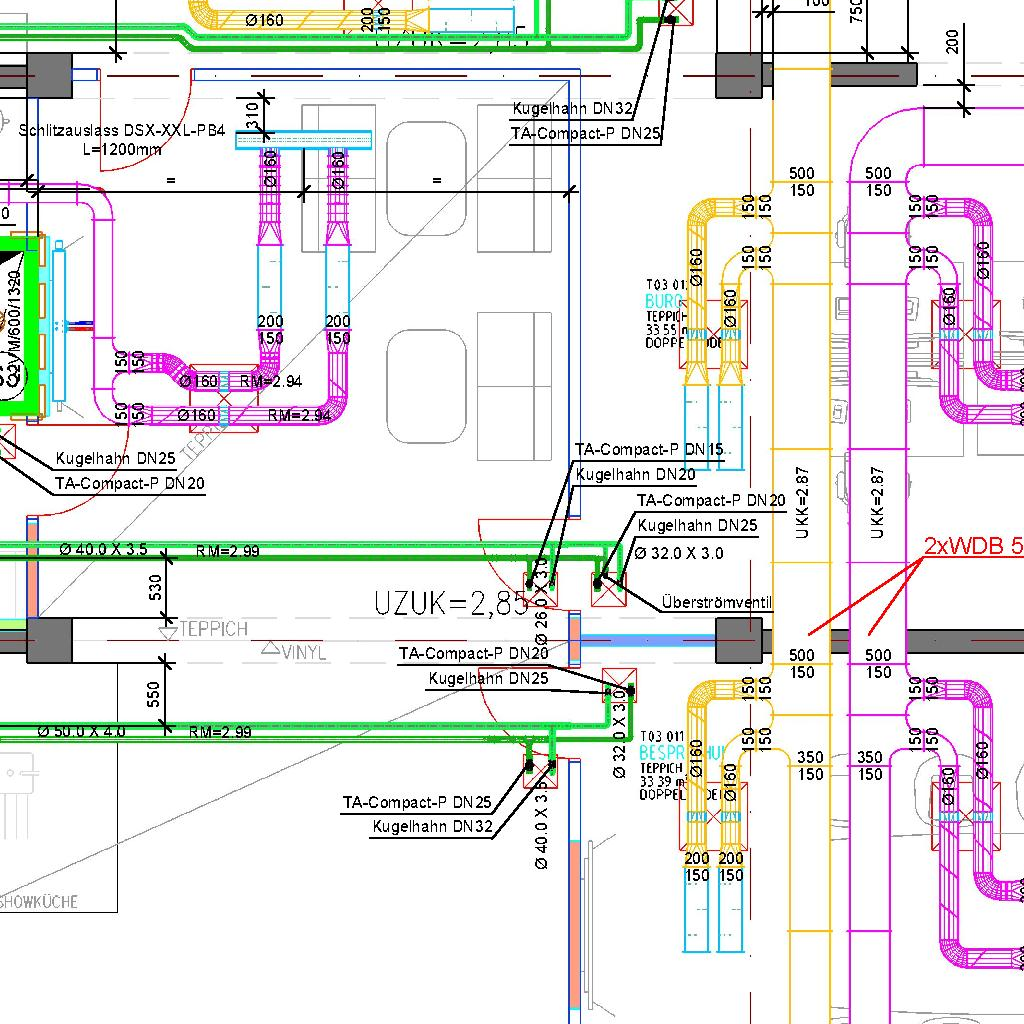Click the 530 dimension text
The width and height of the screenshot is (1024, 1024).
(x=155, y=588)
